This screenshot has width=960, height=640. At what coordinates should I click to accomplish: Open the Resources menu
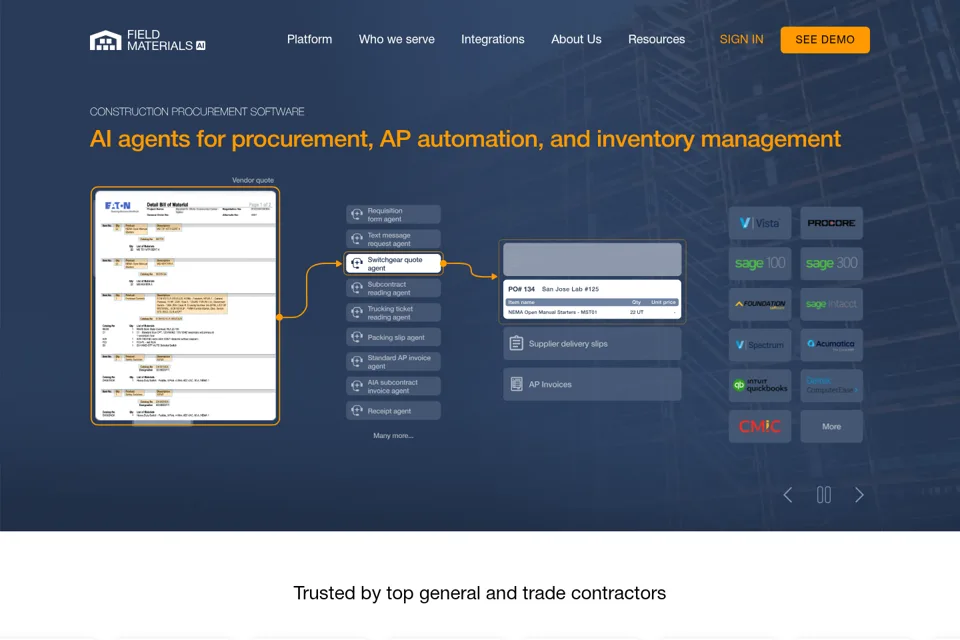656,39
